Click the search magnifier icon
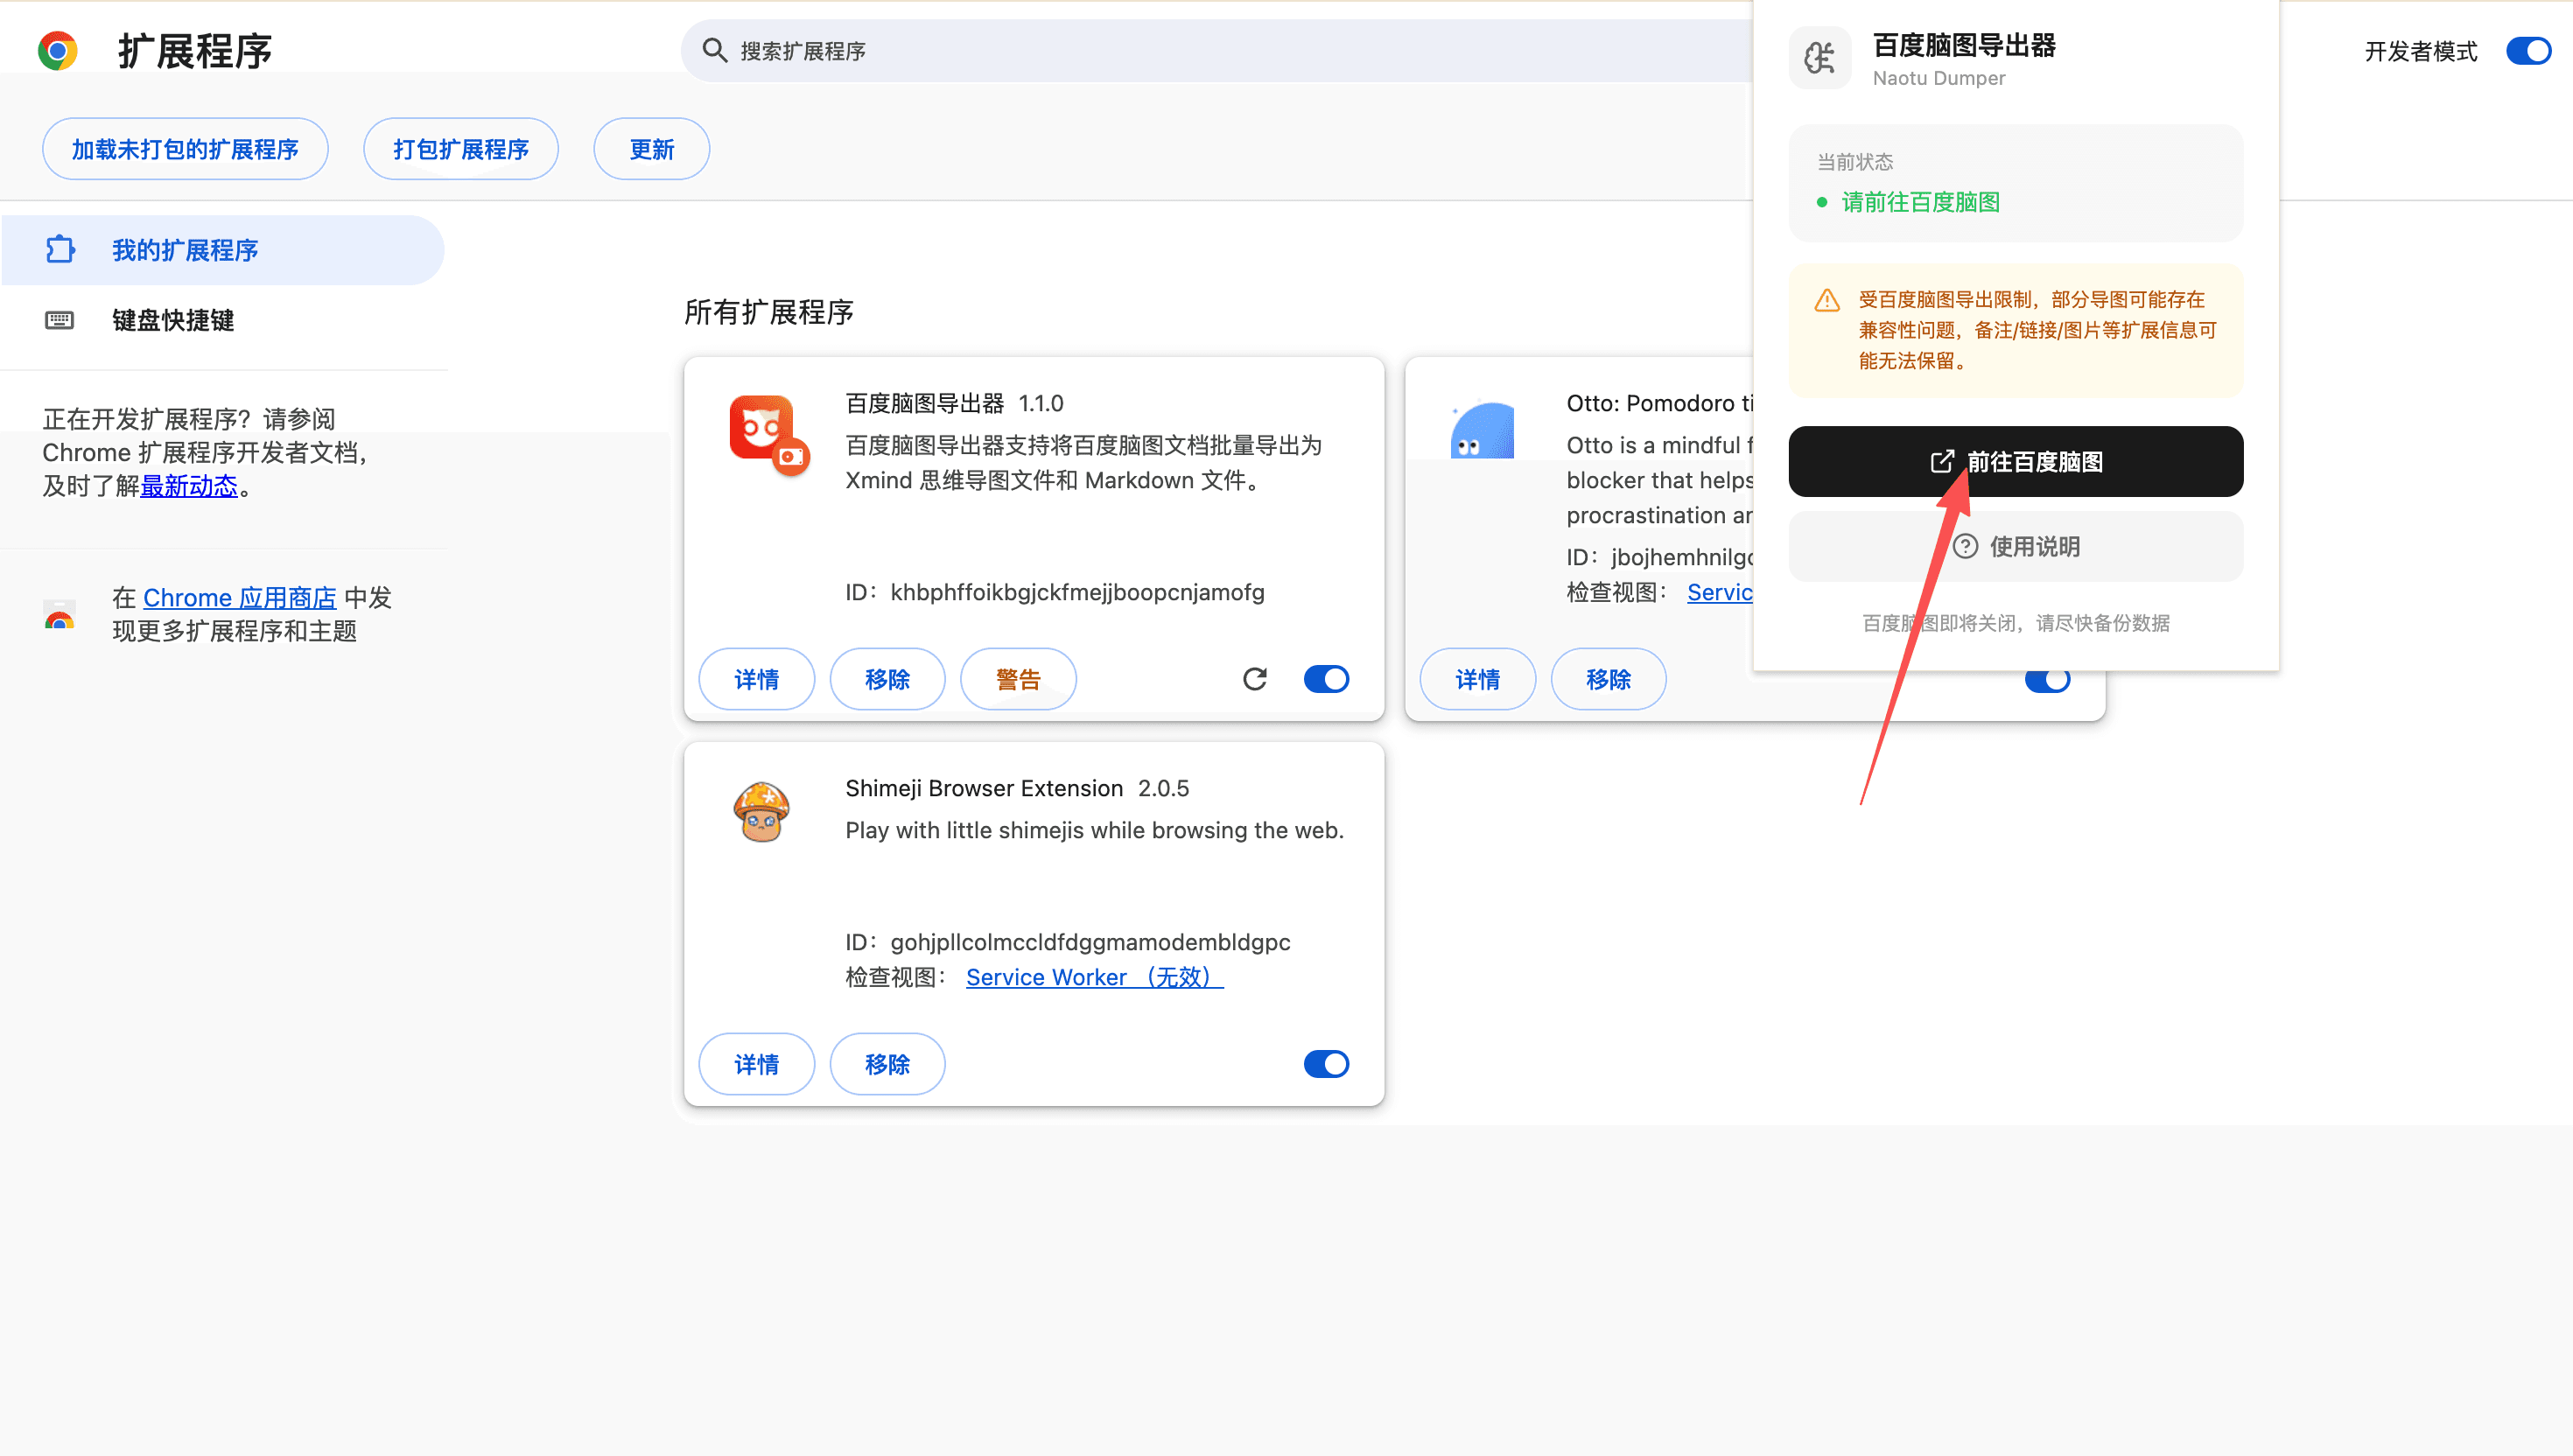Viewport: 2573px width, 1456px height. tap(714, 50)
